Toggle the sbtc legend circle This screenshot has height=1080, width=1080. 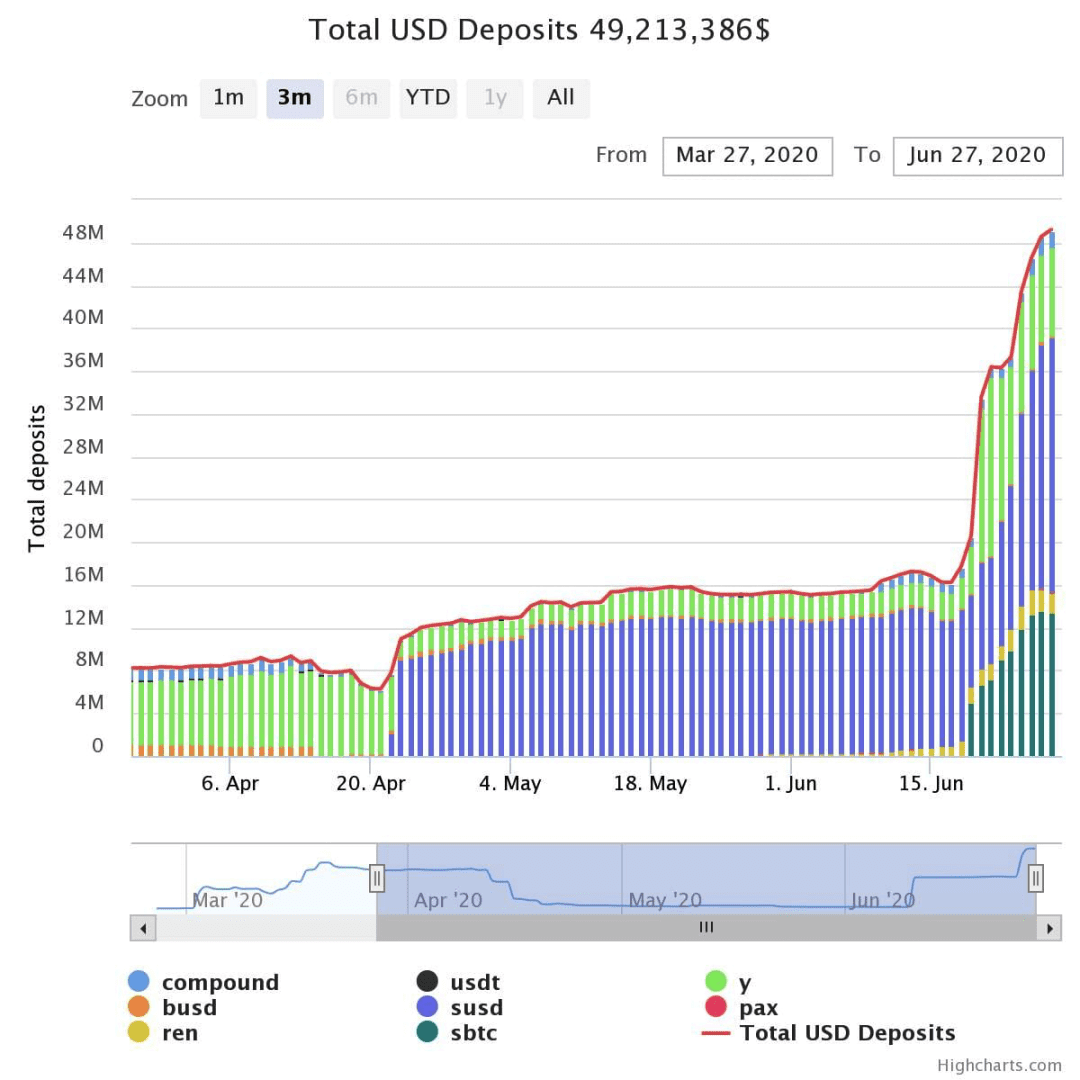[427, 1032]
